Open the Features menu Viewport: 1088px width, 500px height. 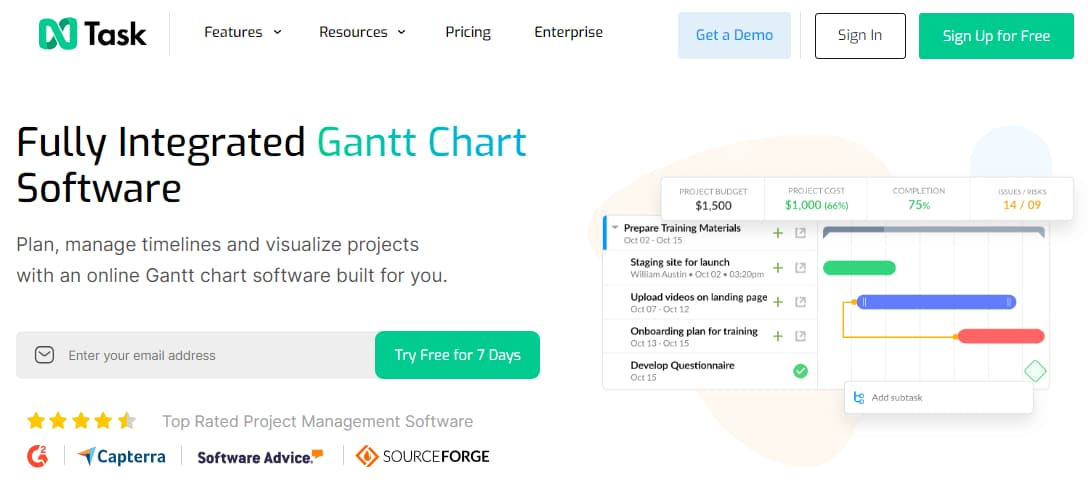[233, 32]
